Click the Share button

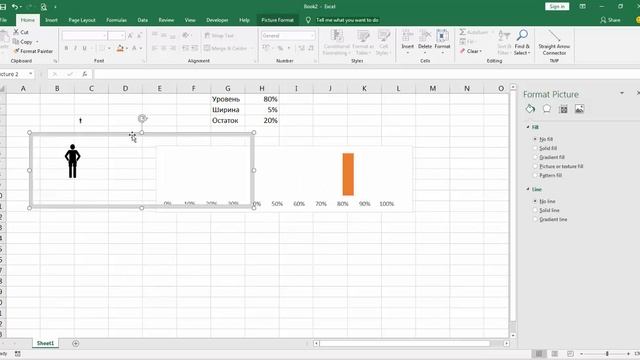click(610, 20)
